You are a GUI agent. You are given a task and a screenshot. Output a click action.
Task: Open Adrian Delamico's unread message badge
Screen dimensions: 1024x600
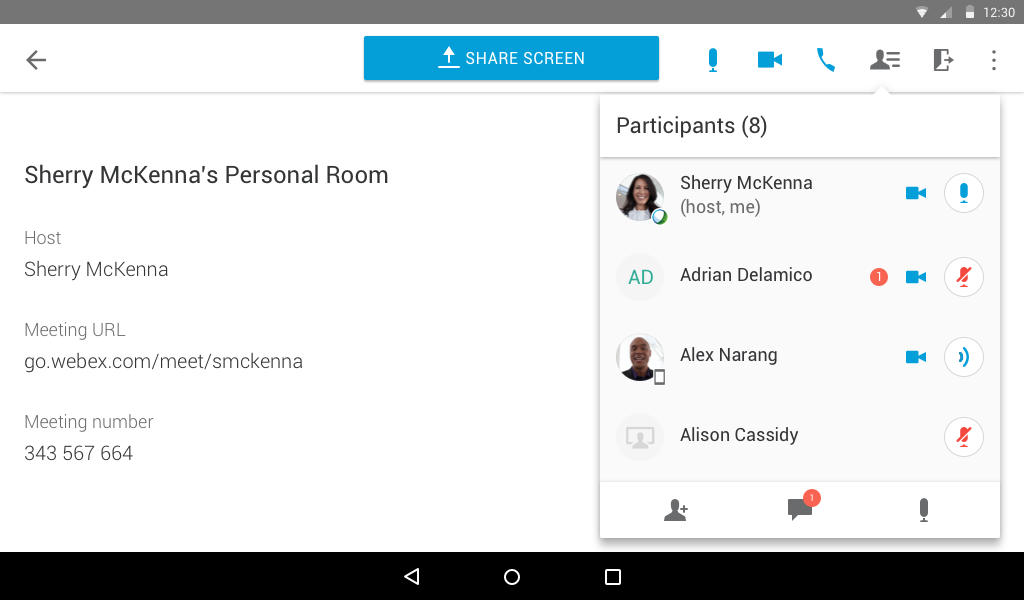tap(878, 277)
